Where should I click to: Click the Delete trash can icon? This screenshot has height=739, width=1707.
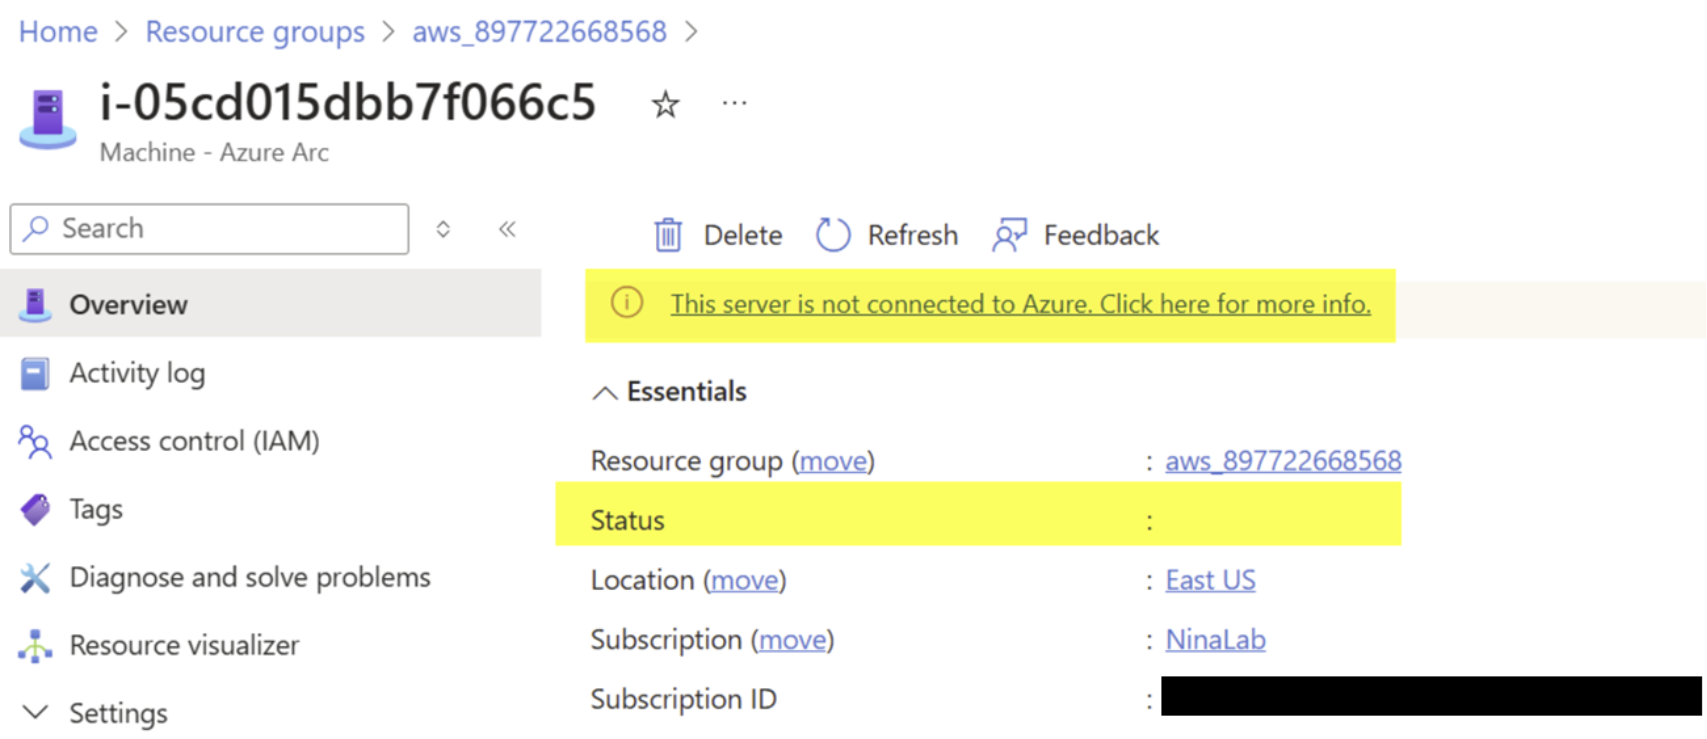click(x=668, y=235)
